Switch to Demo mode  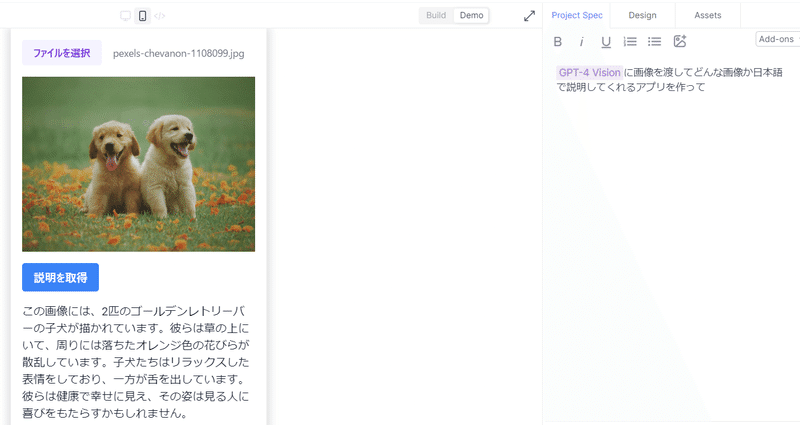tap(471, 16)
